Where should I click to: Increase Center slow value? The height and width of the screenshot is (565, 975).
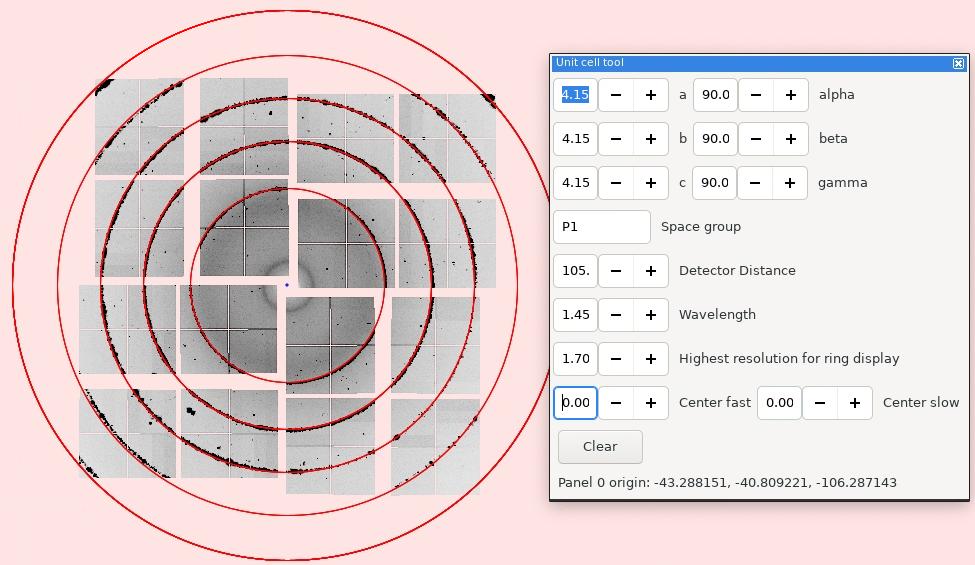(855, 403)
